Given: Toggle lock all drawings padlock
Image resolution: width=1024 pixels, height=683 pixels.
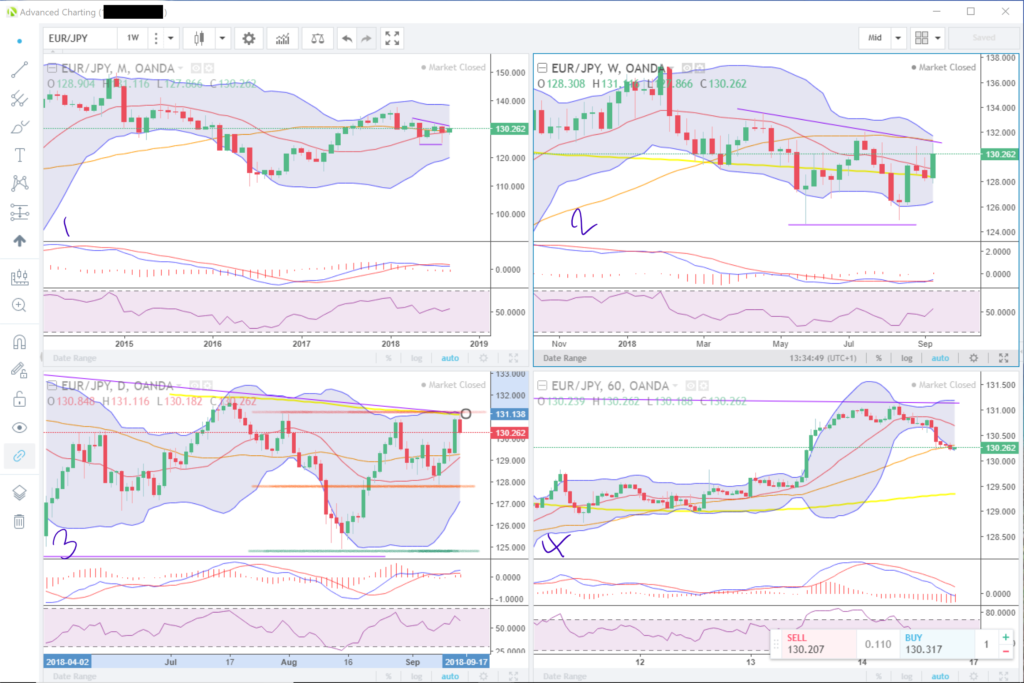Looking at the screenshot, I should (19, 399).
